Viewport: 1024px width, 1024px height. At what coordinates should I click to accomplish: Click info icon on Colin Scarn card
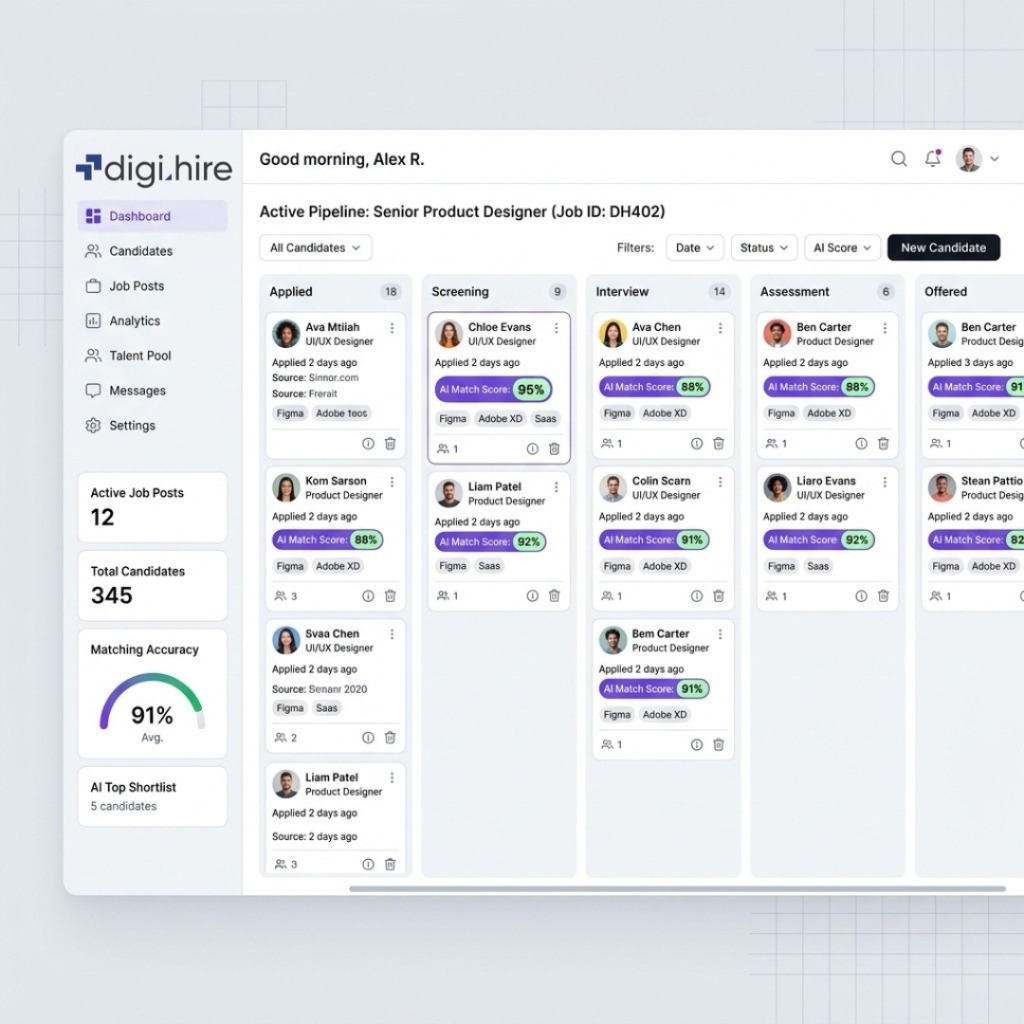697,596
